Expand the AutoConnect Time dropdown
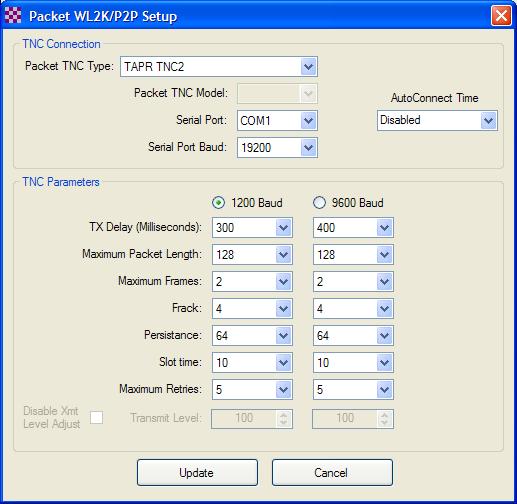The height and width of the screenshot is (504, 517). coord(437,120)
